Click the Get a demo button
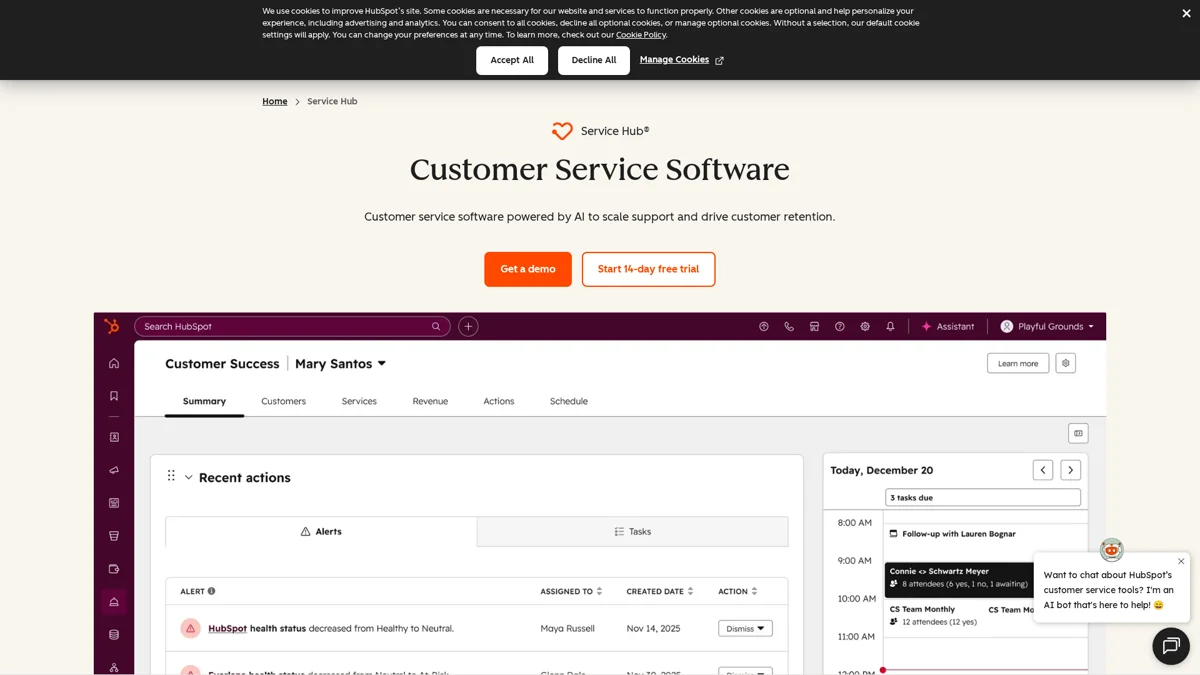 pos(528,269)
